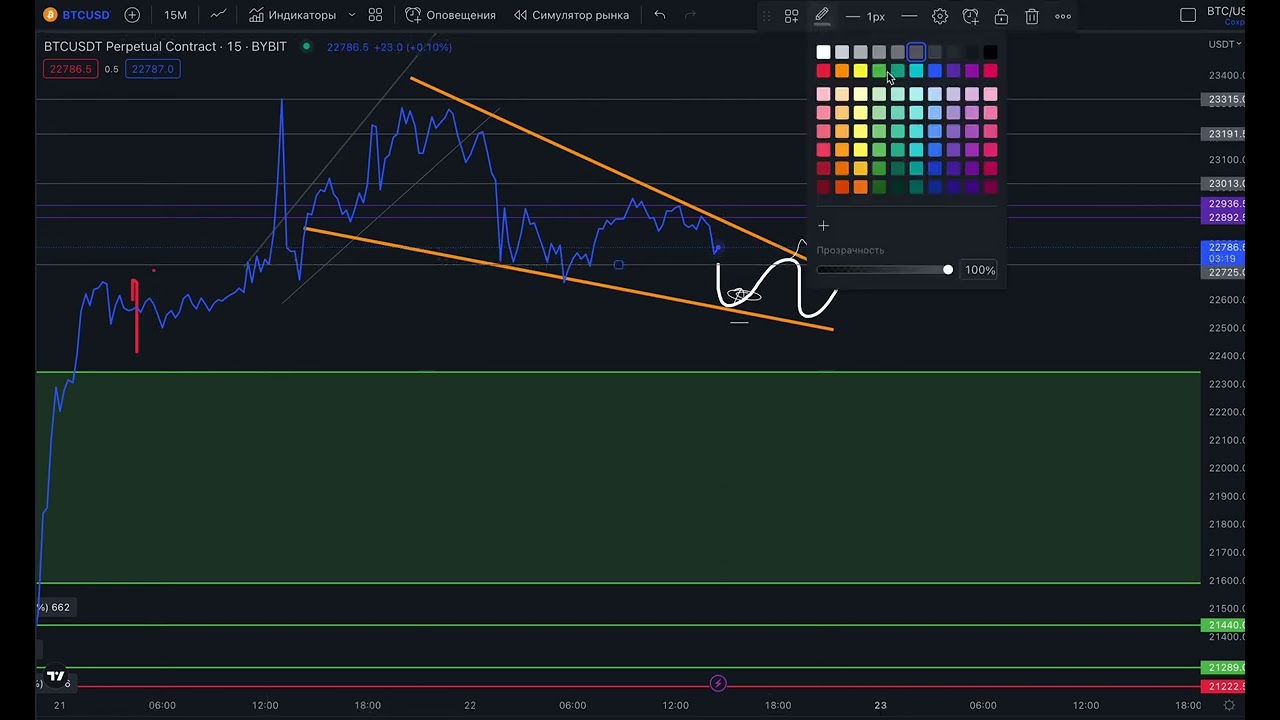Select the highlighted dark gray swatch
The height and width of the screenshot is (720, 1280).
[x=916, y=52]
